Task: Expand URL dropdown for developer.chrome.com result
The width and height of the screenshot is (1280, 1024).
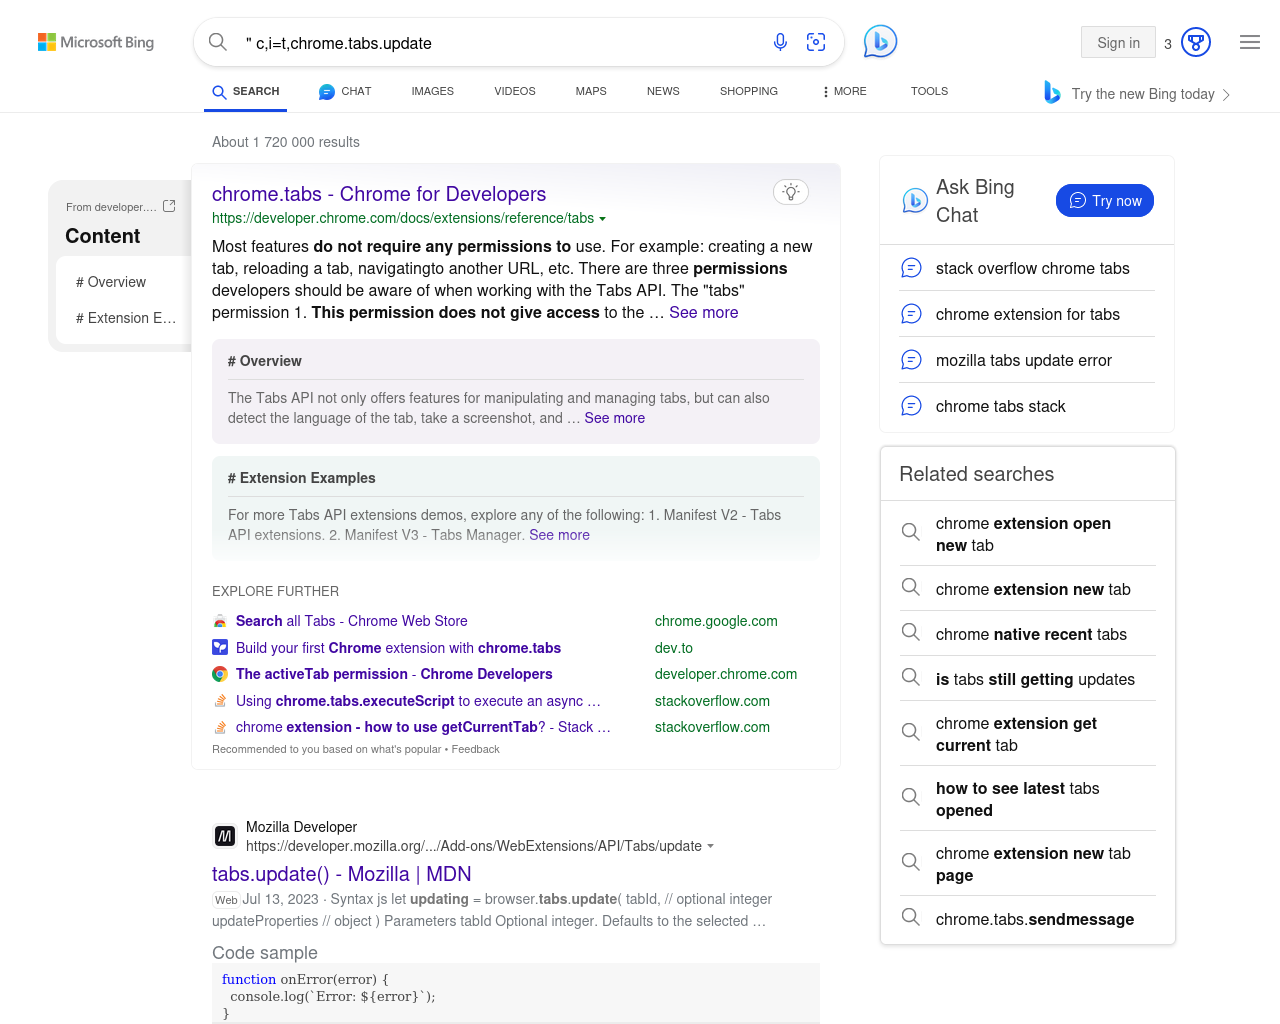Action: tap(602, 219)
